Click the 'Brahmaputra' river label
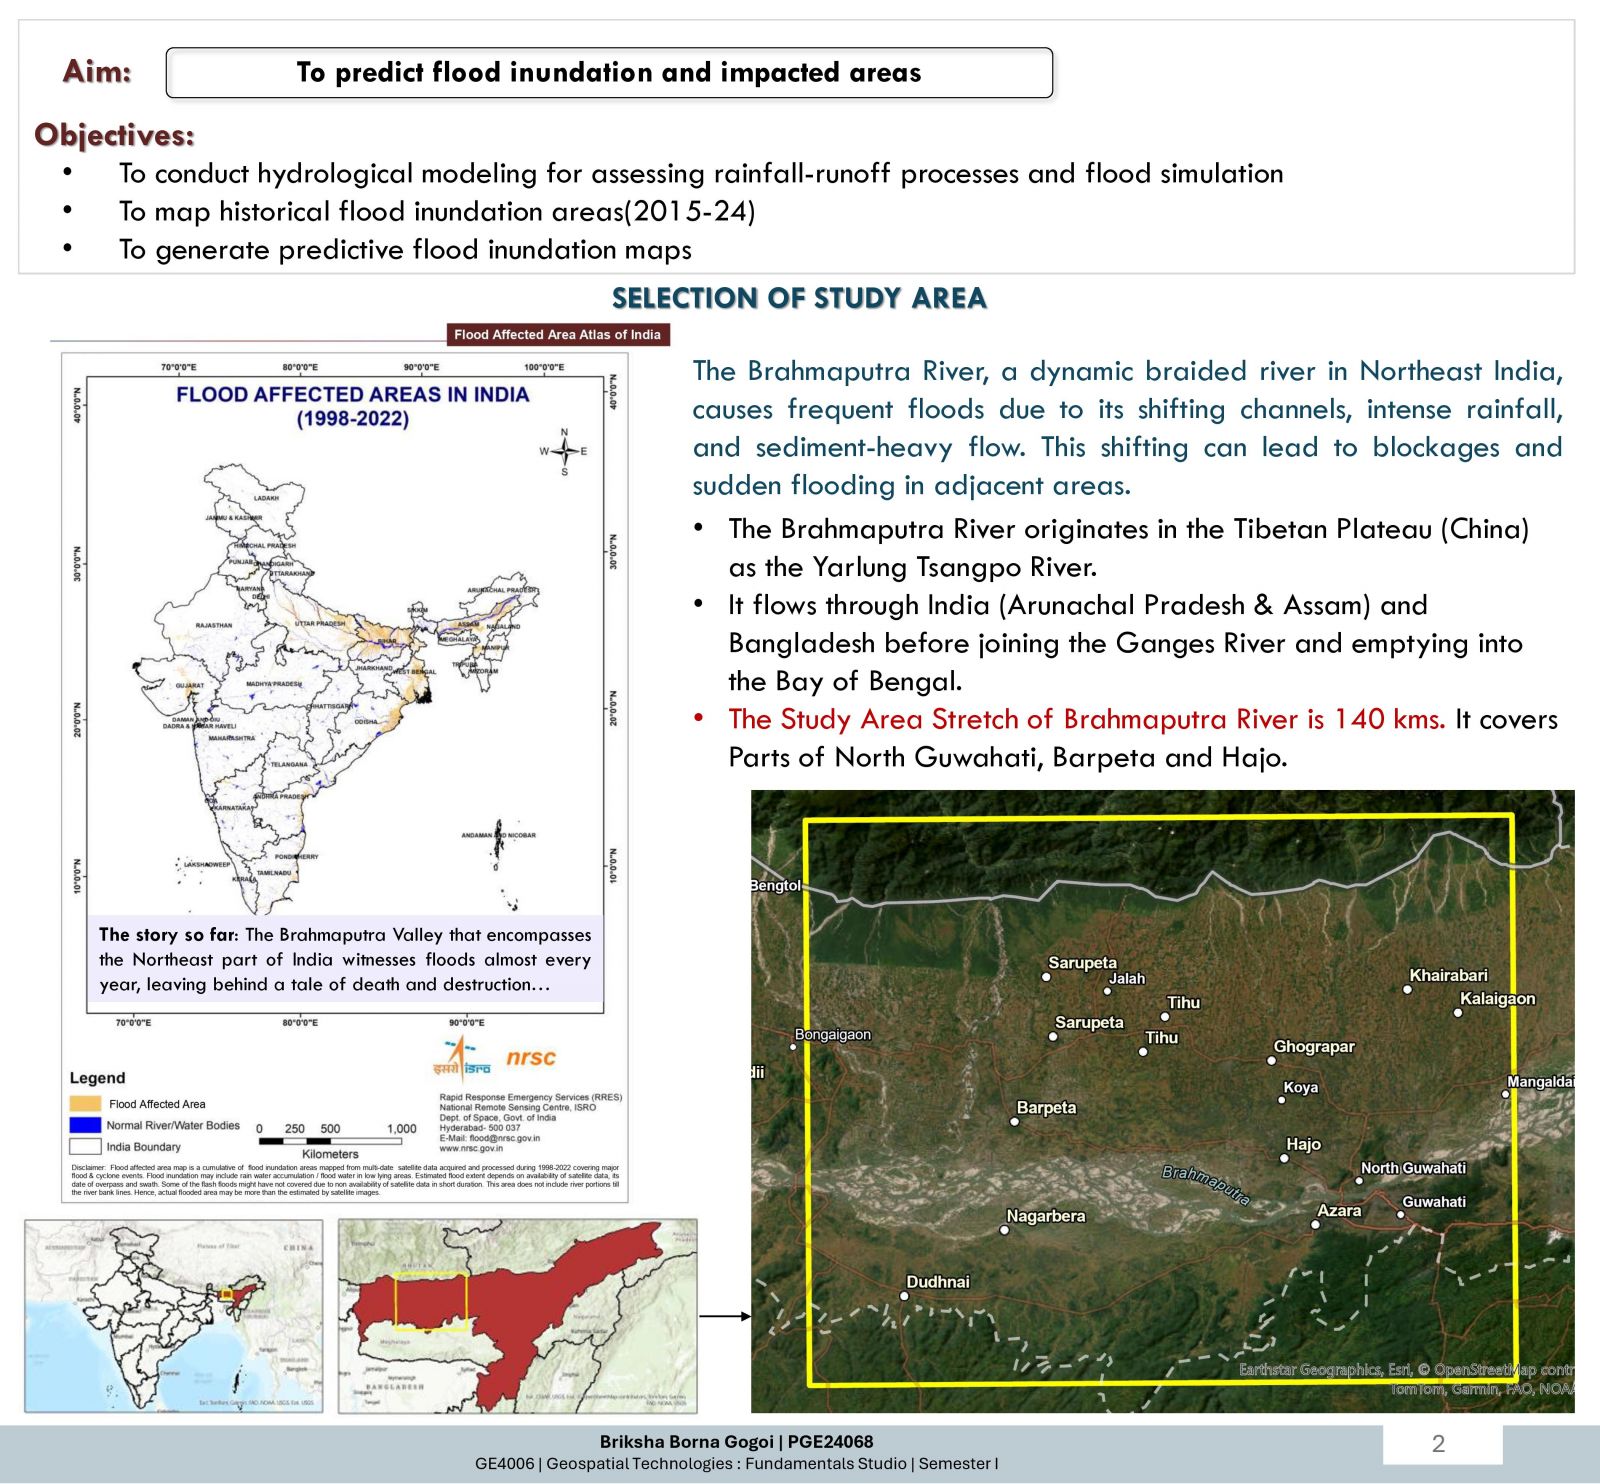Image resolution: width=1600 pixels, height=1484 pixels. point(1206,1185)
